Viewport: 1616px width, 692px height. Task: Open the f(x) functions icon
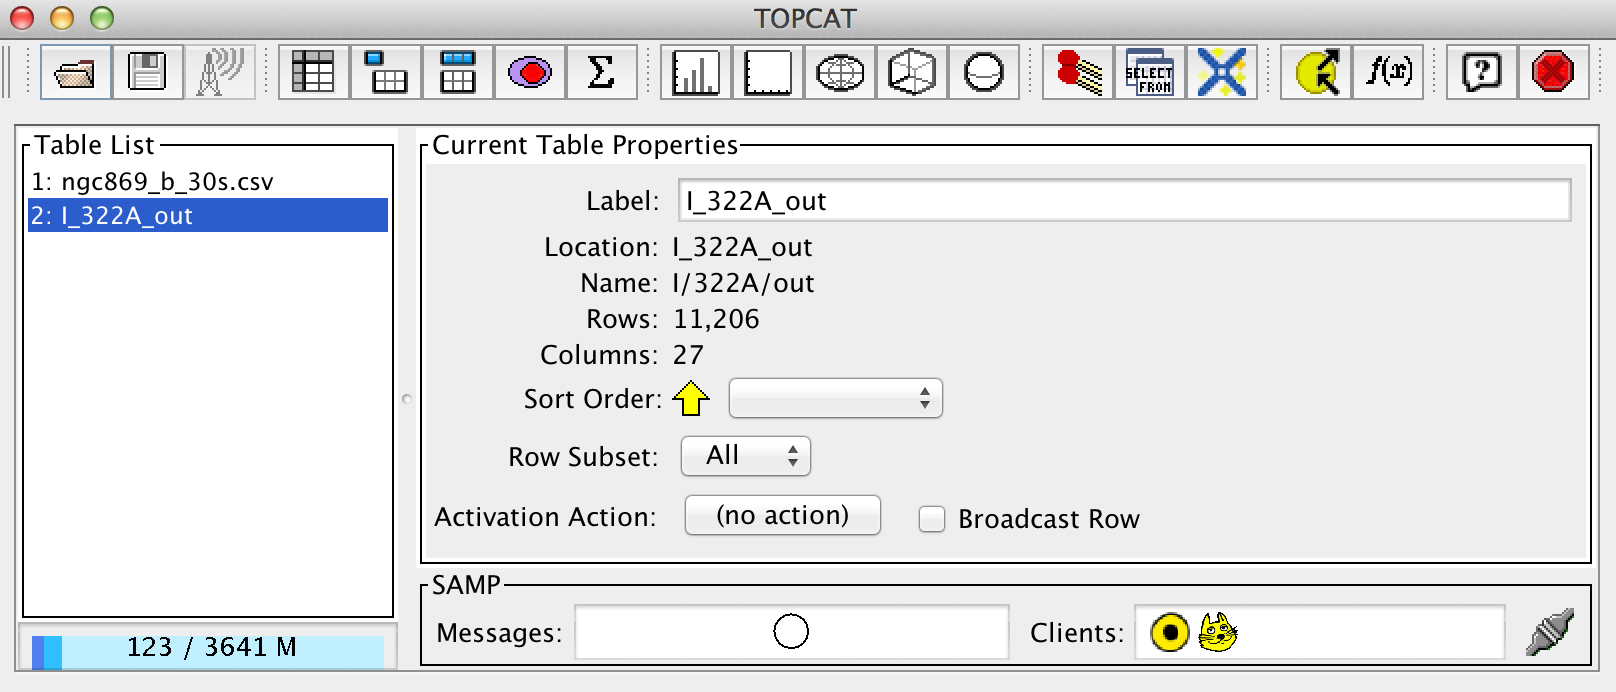1389,72
